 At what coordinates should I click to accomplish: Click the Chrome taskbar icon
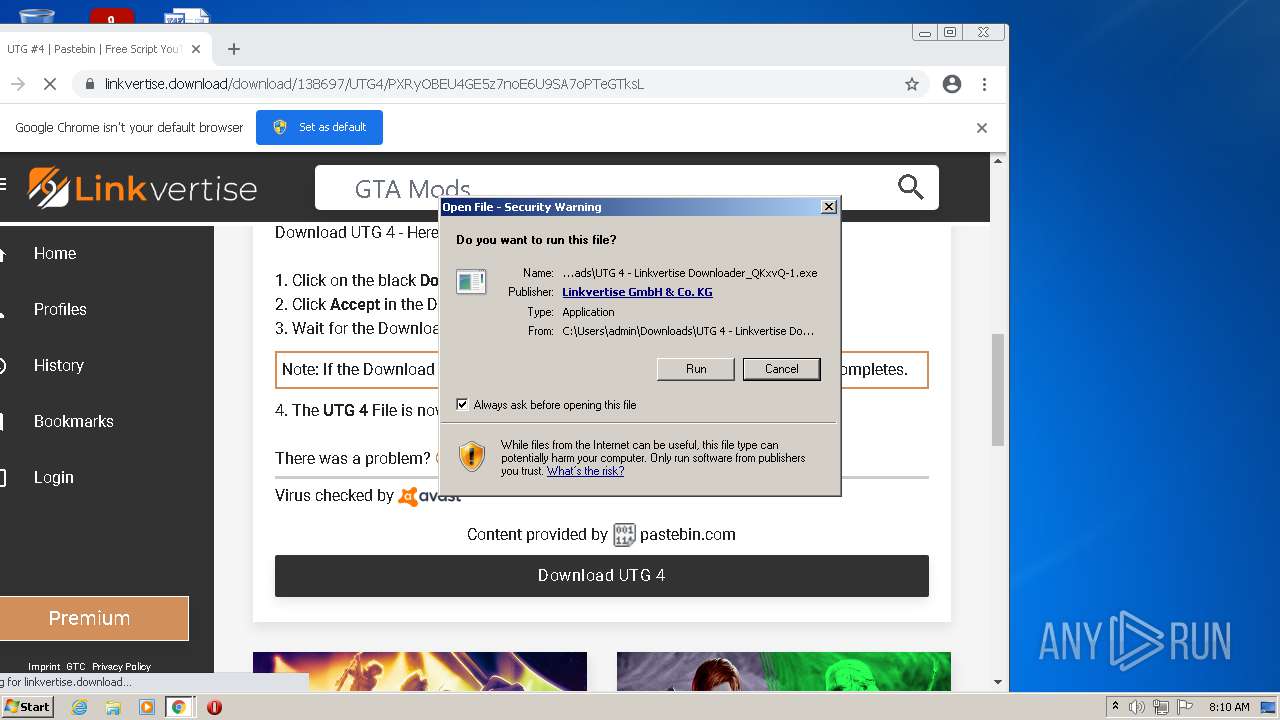click(x=179, y=707)
